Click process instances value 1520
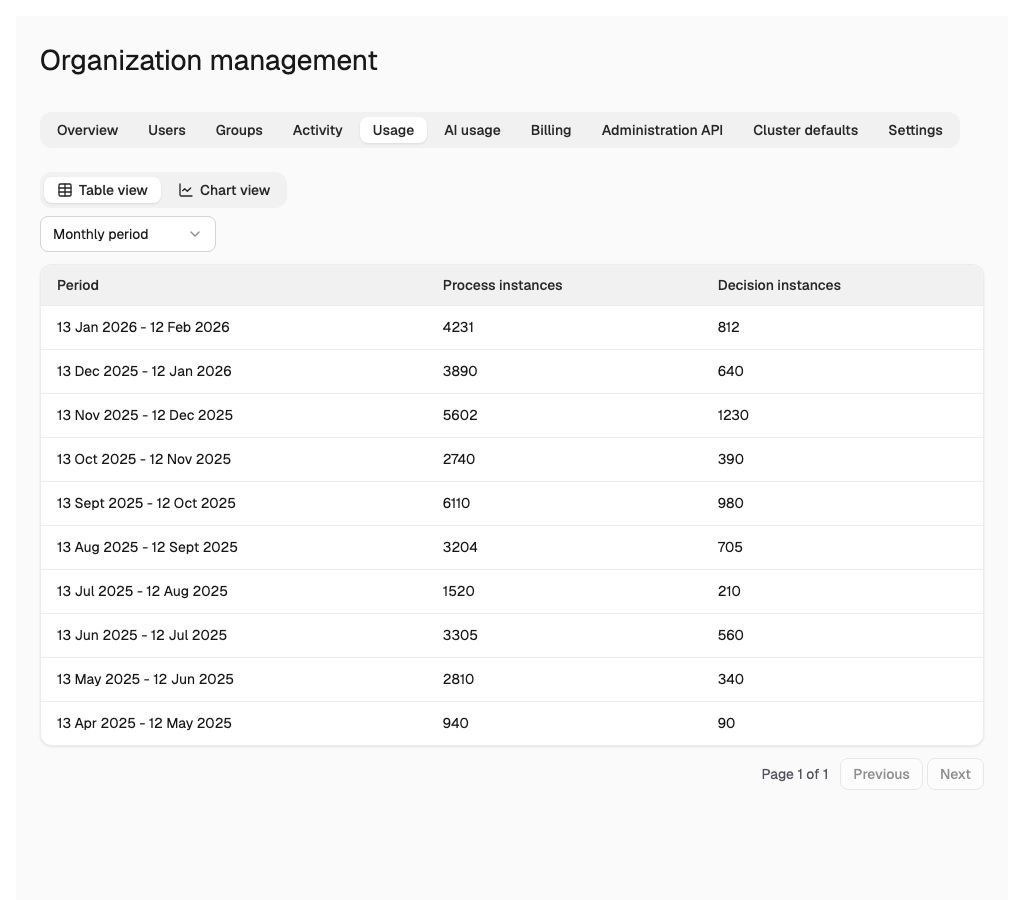1024x900 pixels. coord(458,591)
